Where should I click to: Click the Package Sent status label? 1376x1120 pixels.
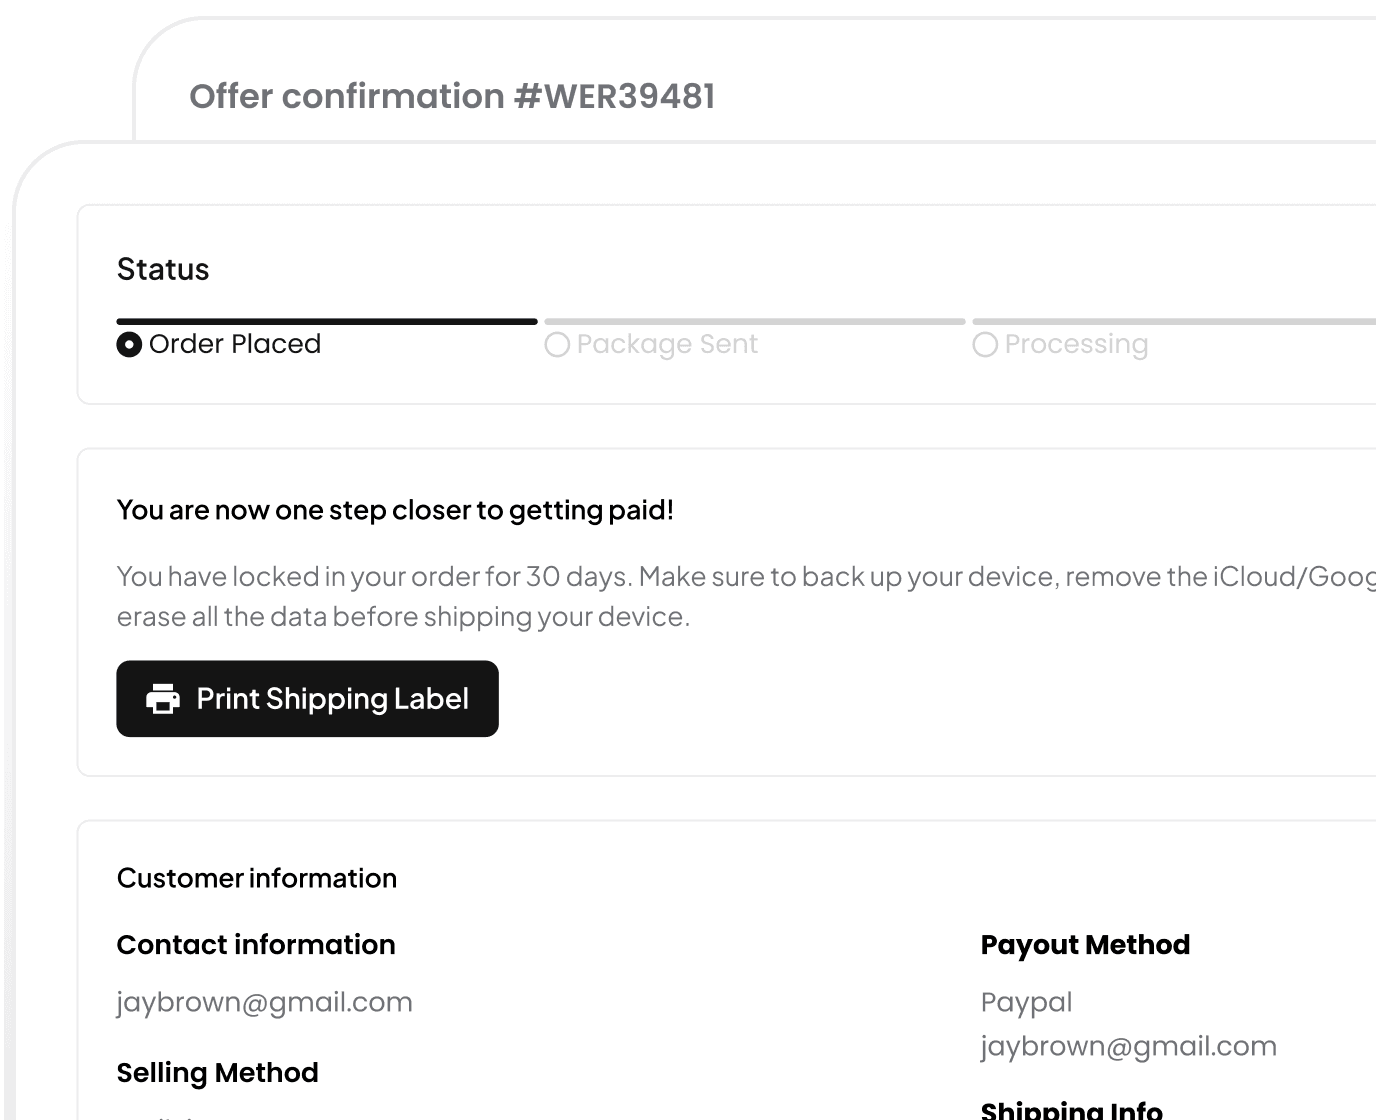point(667,344)
